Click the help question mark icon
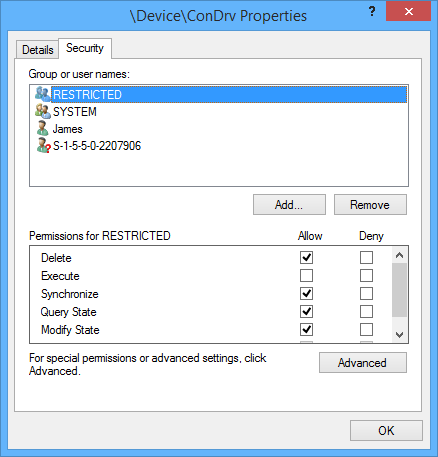The width and height of the screenshot is (438, 457). tap(372, 12)
